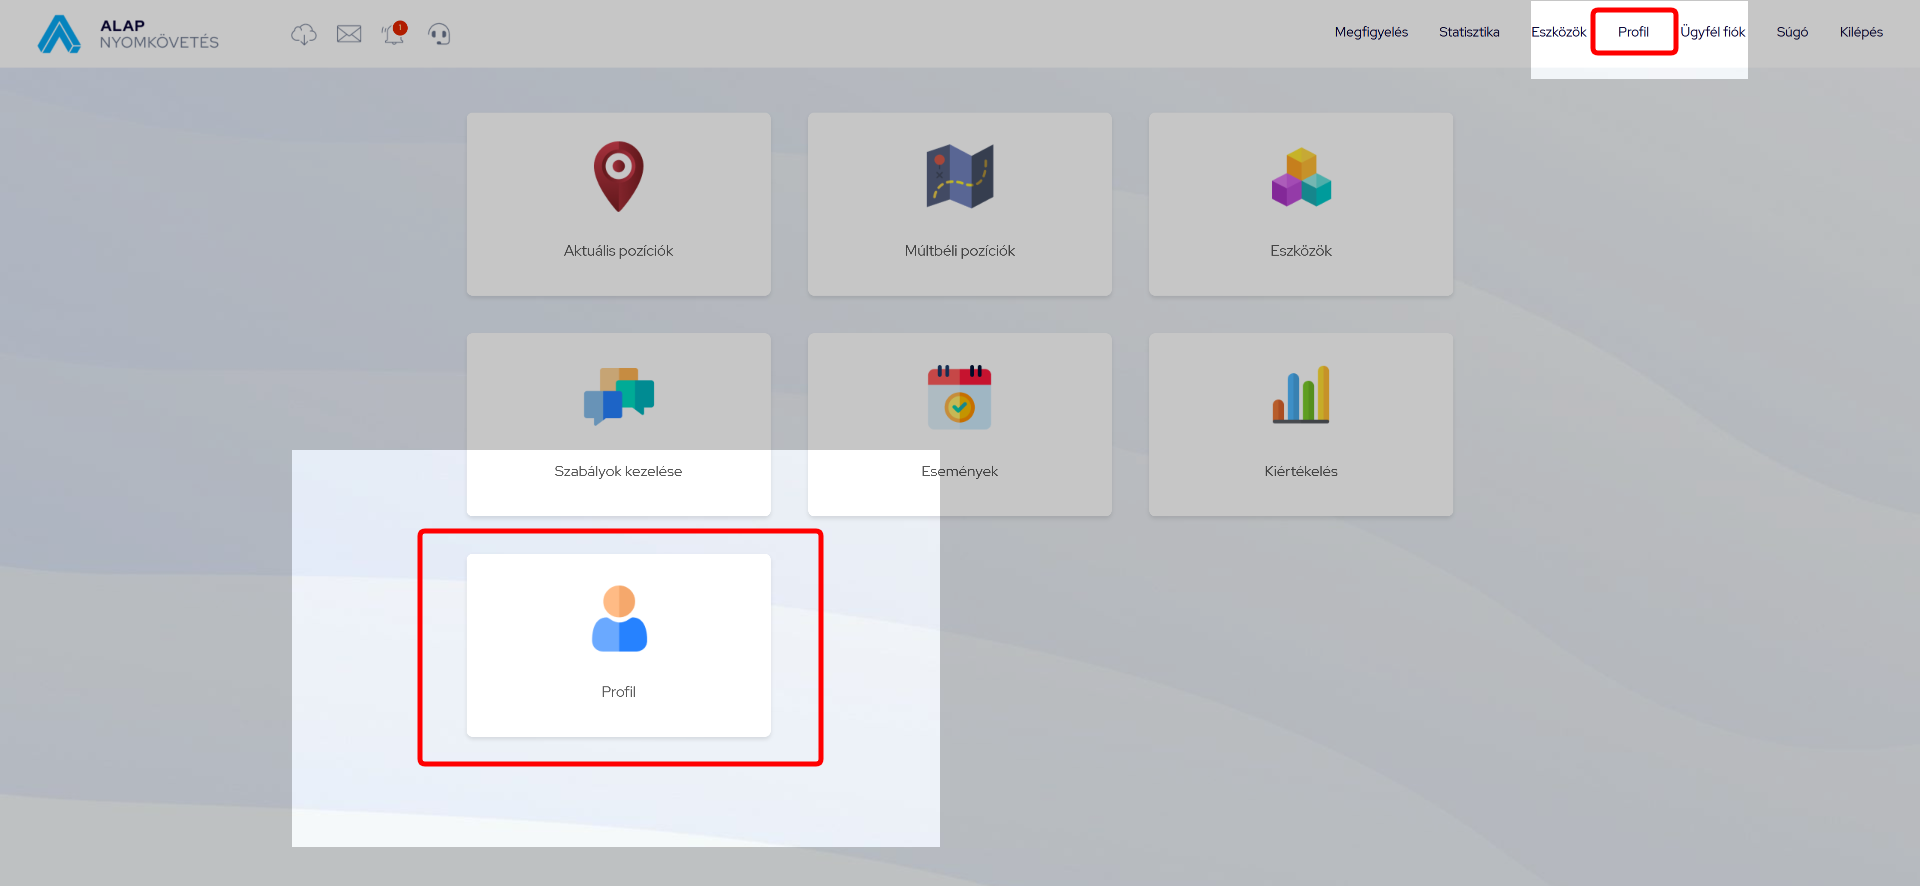Screen dimensions: 1920x886
Task: Open the Profil person tile
Action: (618, 645)
